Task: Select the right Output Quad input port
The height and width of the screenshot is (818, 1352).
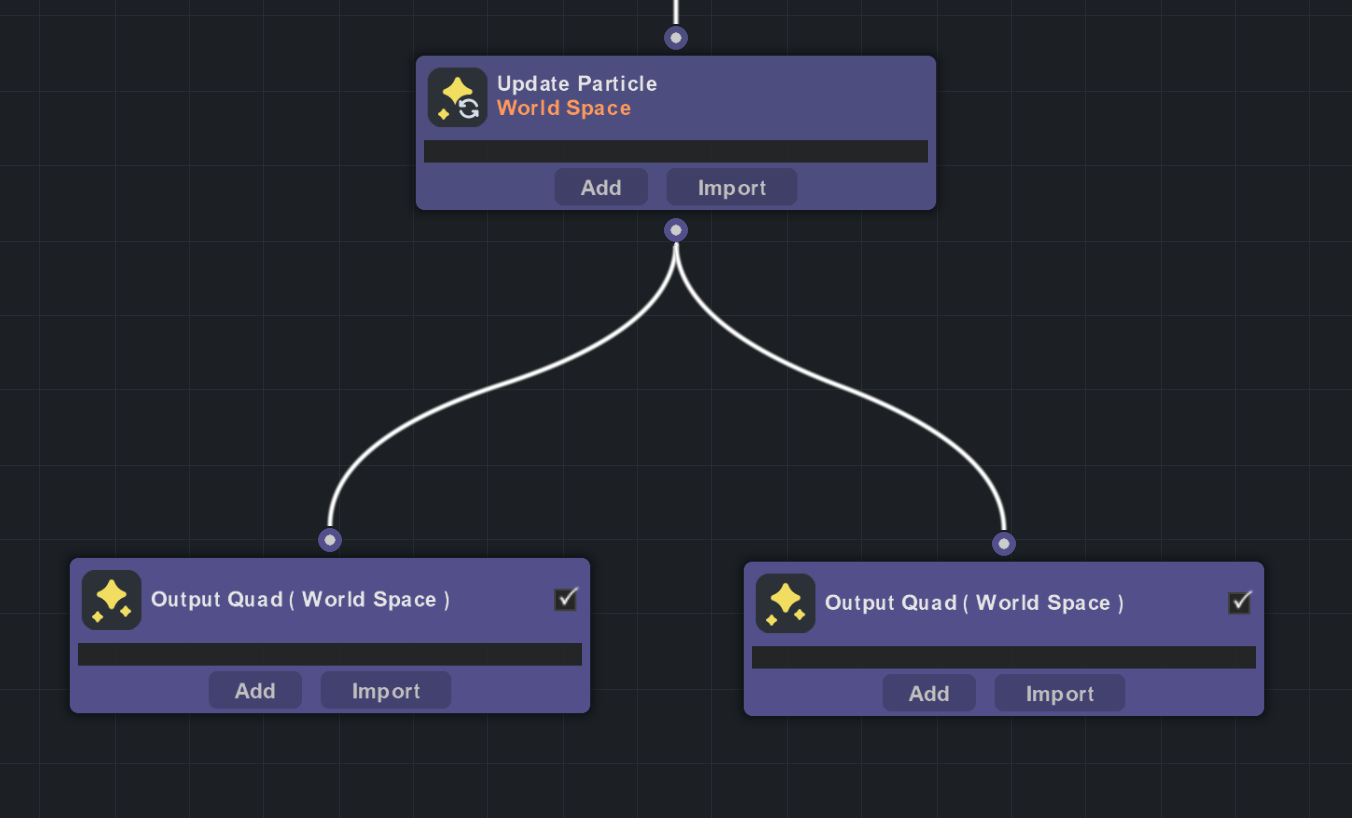Action: pyautogui.click(x=1004, y=543)
